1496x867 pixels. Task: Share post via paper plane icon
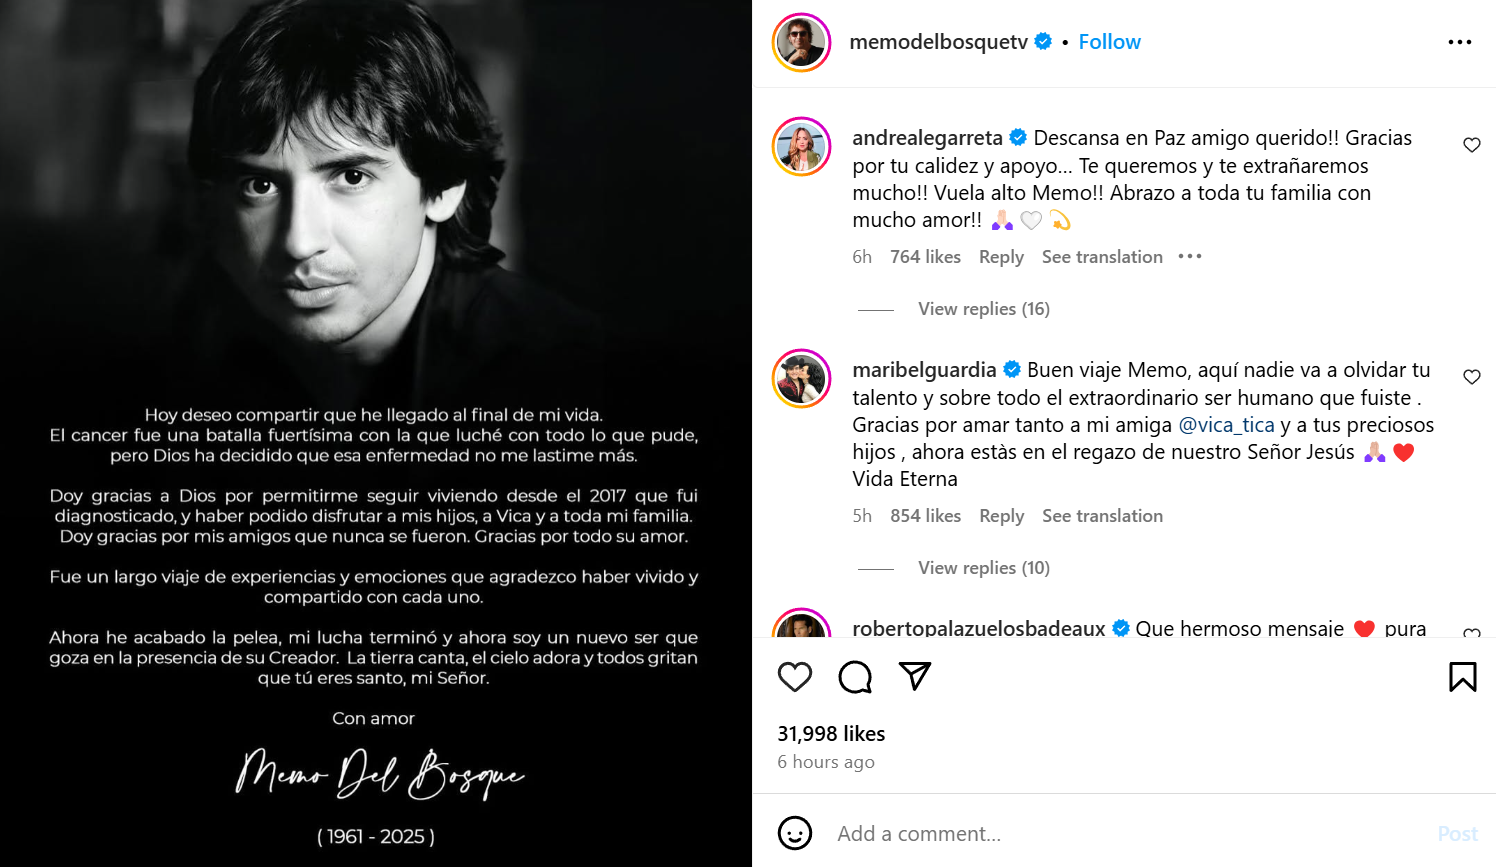click(915, 676)
